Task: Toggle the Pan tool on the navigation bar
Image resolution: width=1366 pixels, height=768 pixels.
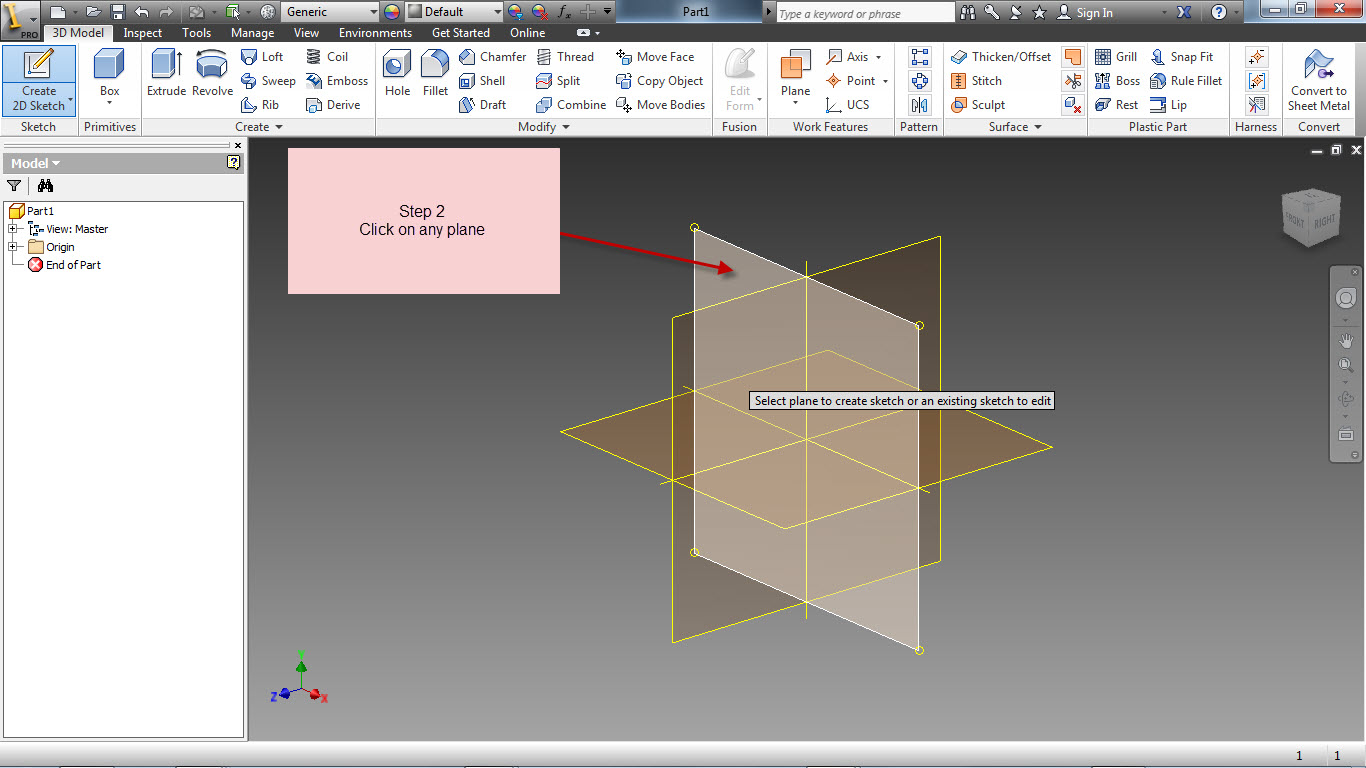Action: (1346, 340)
